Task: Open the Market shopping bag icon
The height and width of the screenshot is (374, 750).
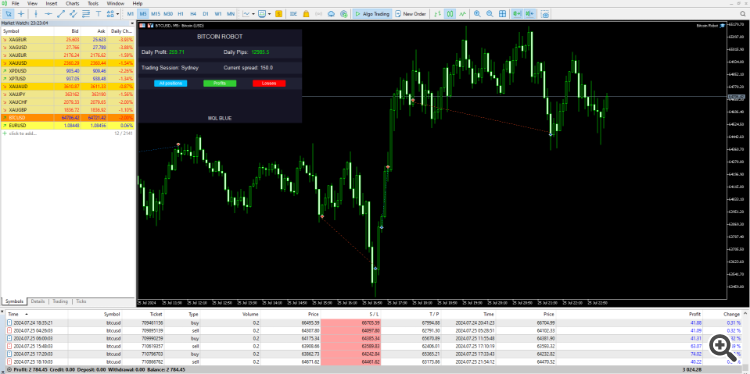Action: (306, 14)
